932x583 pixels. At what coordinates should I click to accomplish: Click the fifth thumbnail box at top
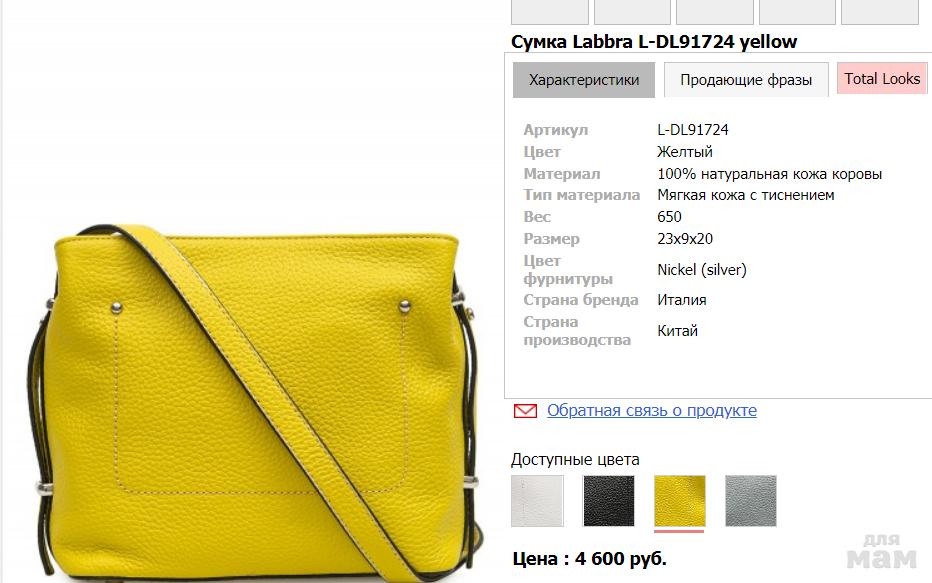click(880, 12)
